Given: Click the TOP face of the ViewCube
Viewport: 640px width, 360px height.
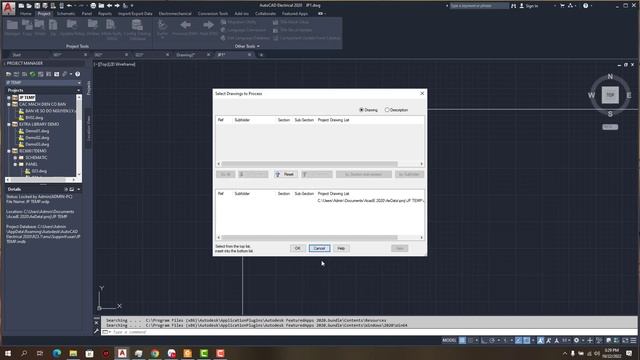Looking at the screenshot, I should 610,95.
